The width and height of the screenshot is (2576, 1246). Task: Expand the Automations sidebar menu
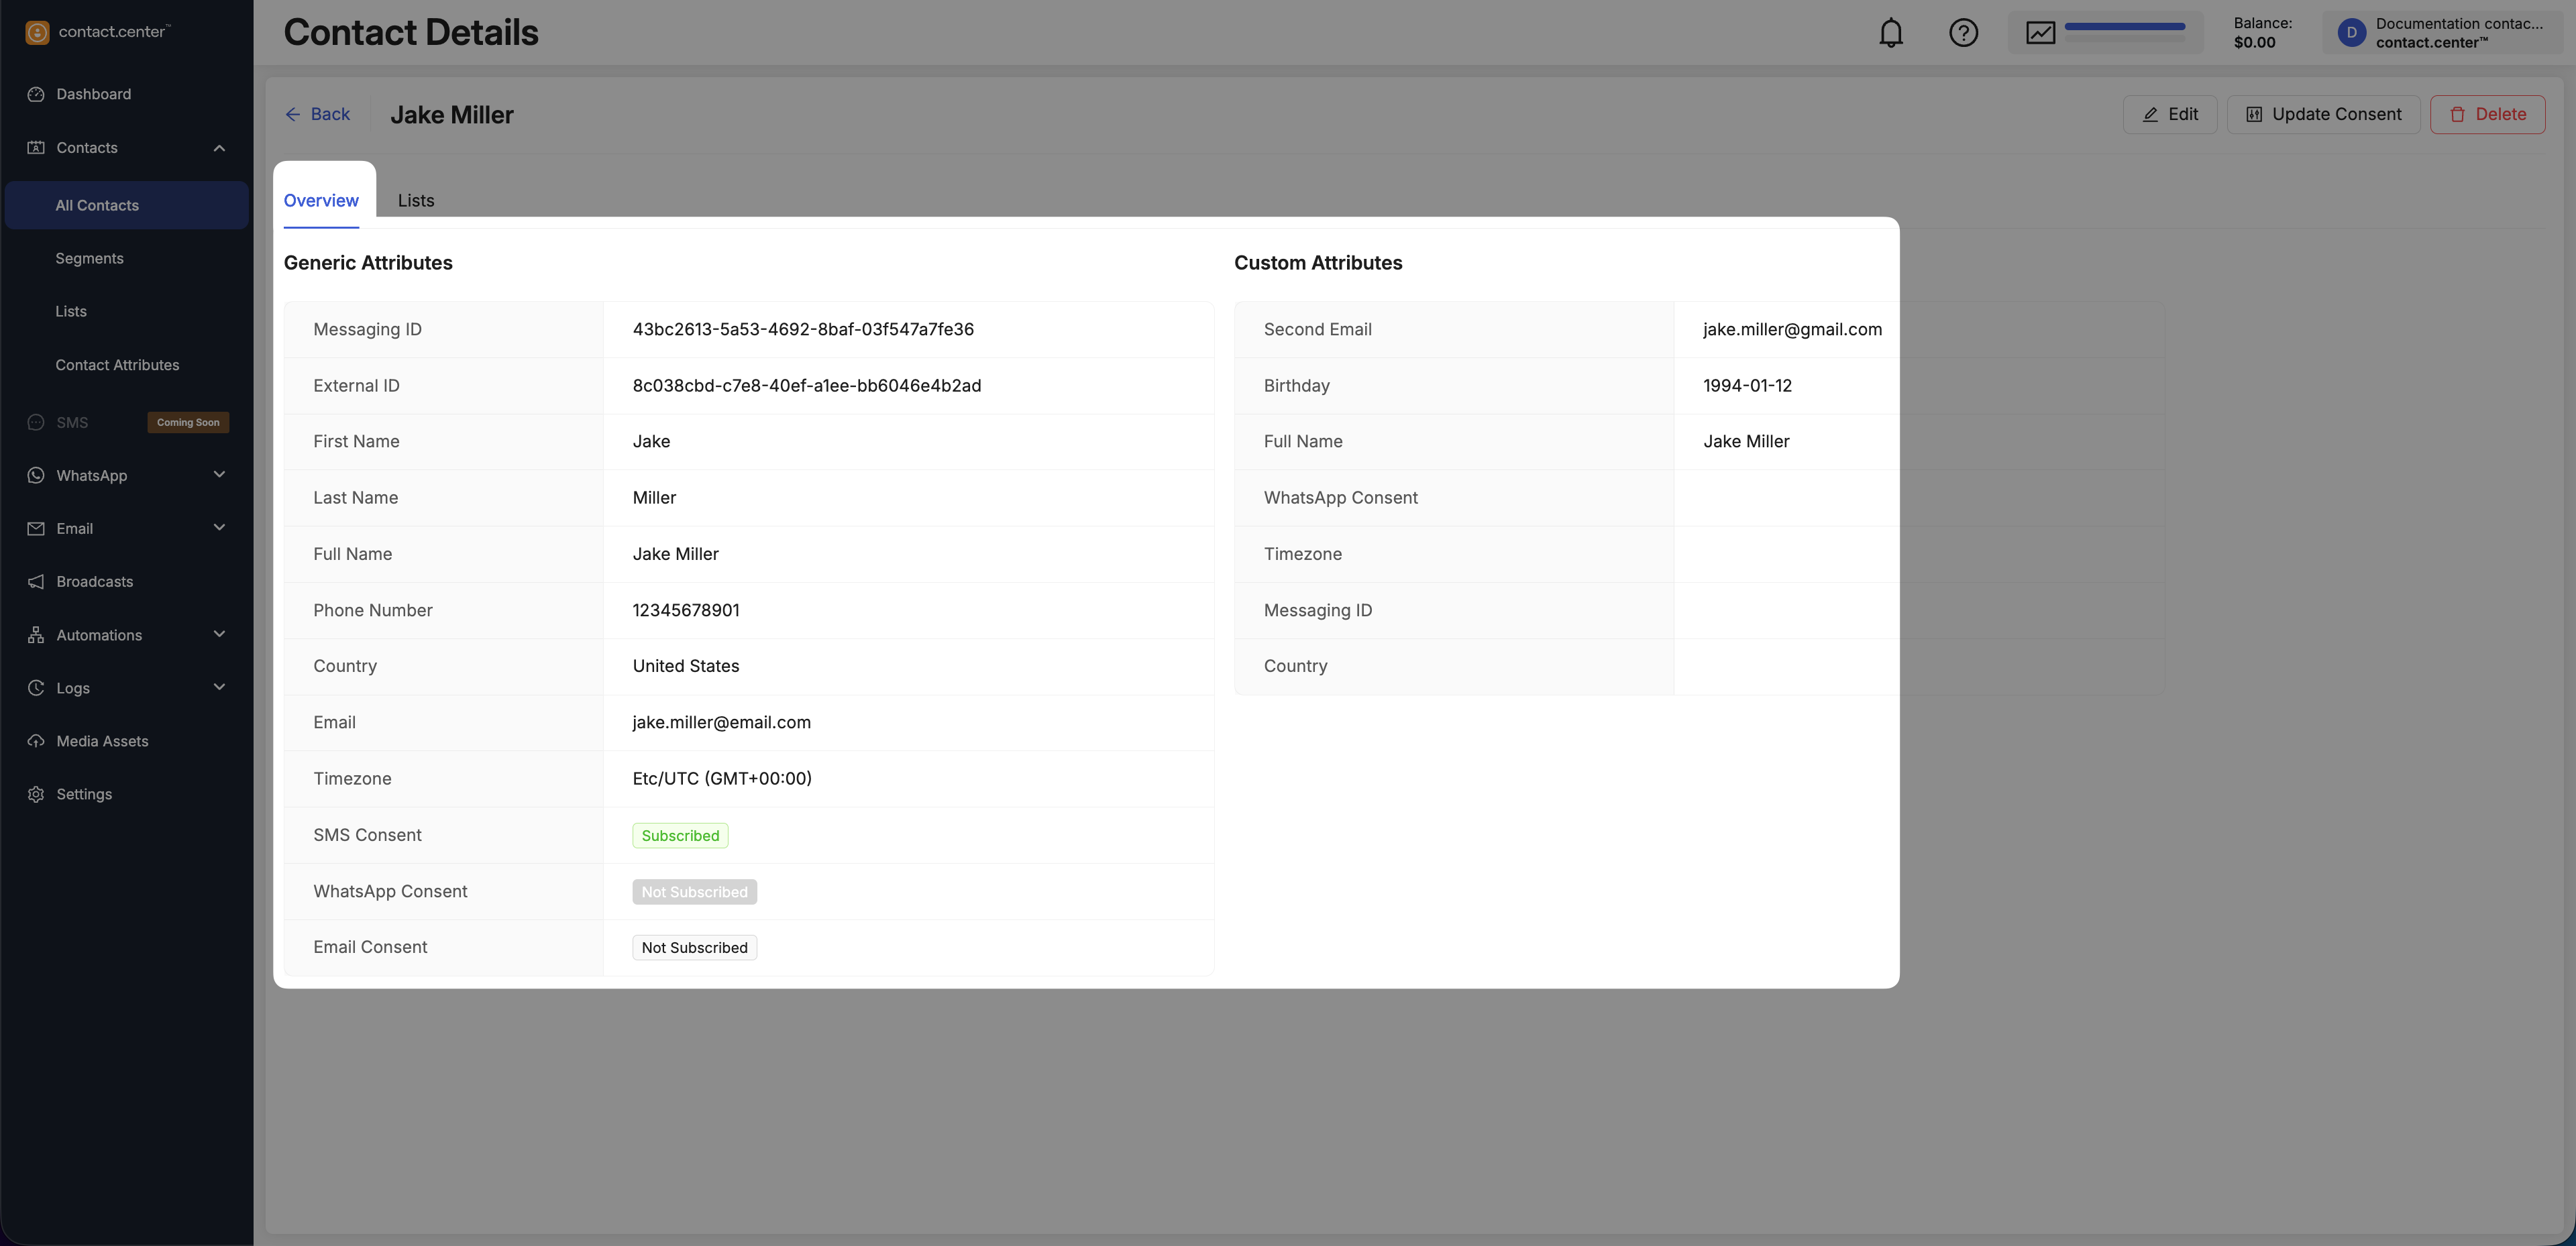coord(219,635)
